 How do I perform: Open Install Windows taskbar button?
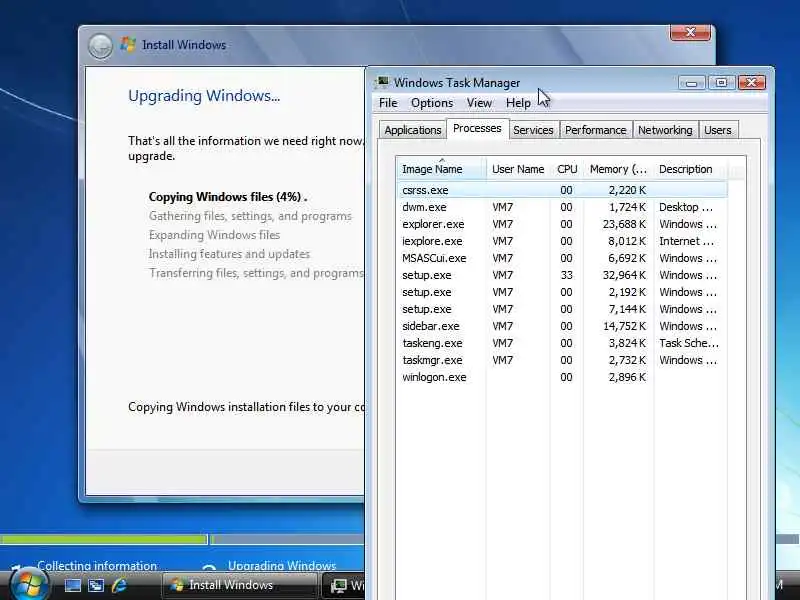click(240, 585)
